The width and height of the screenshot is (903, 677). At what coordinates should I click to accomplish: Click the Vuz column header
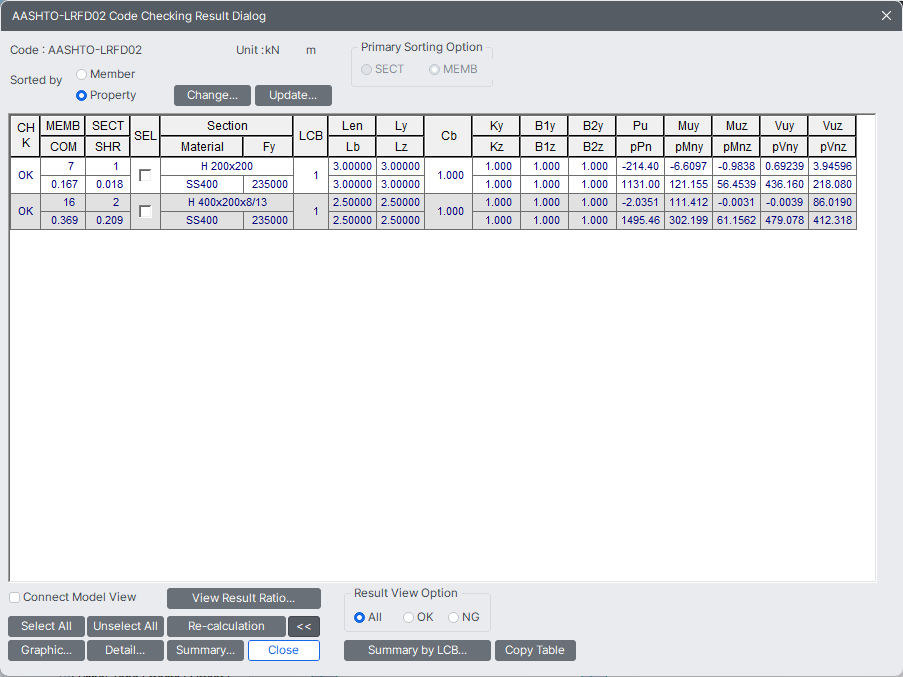coord(832,126)
